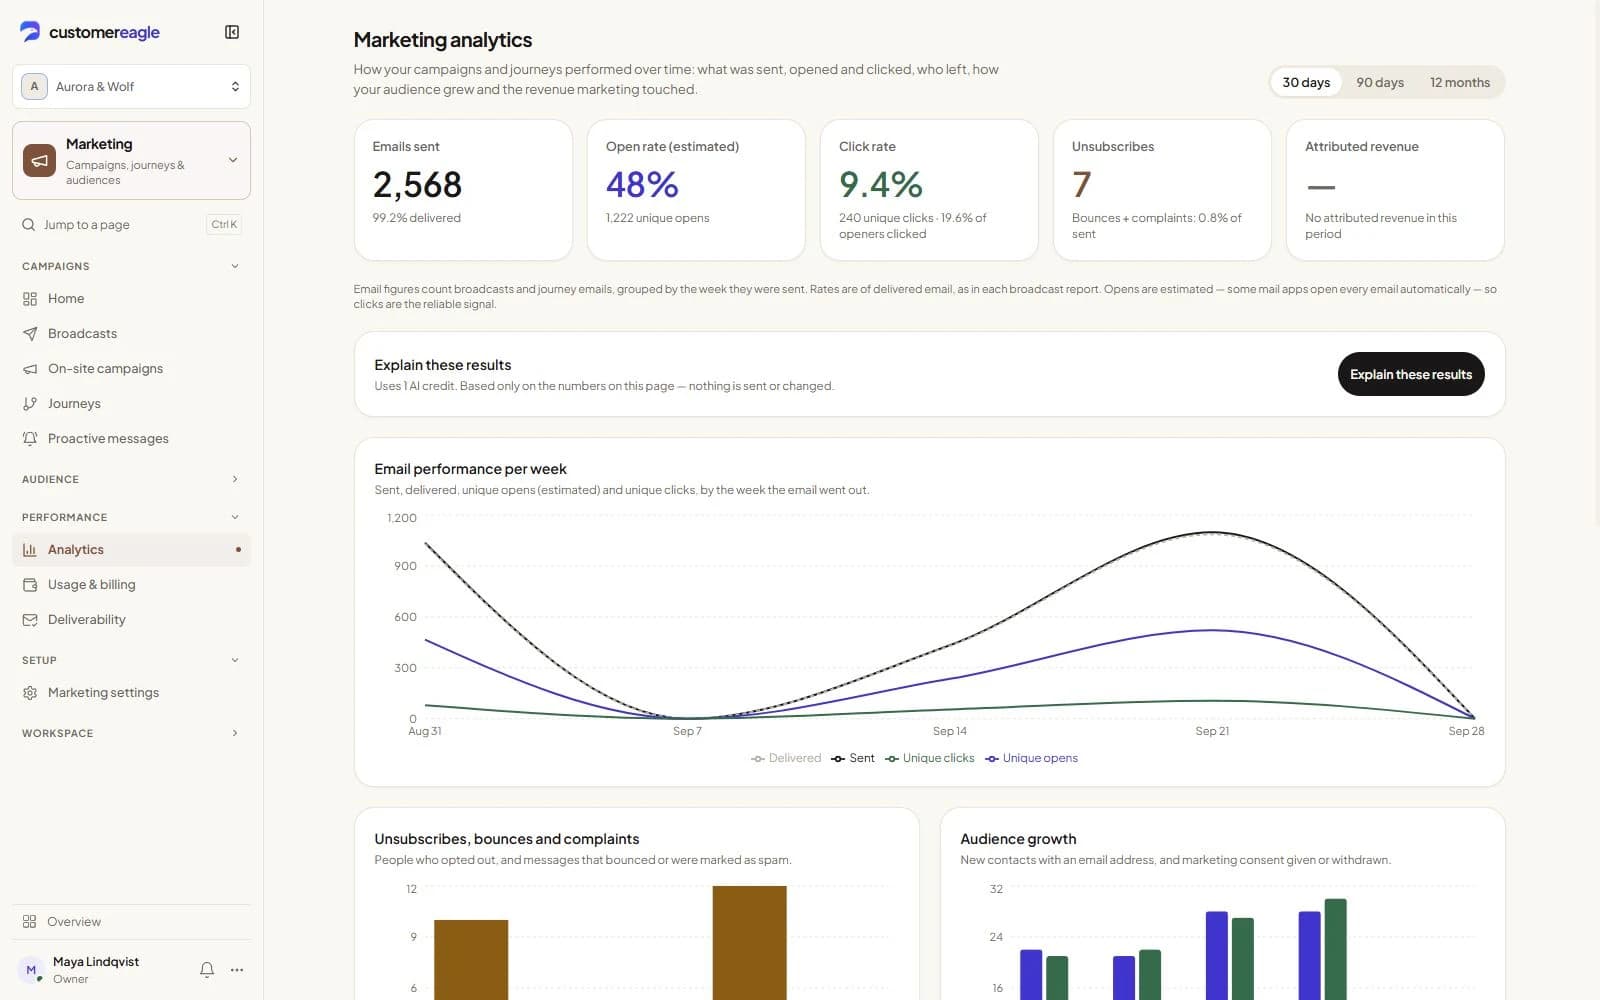Select the 30 days range
The height and width of the screenshot is (1000, 1600).
pyautogui.click(x=1306, y=83)
